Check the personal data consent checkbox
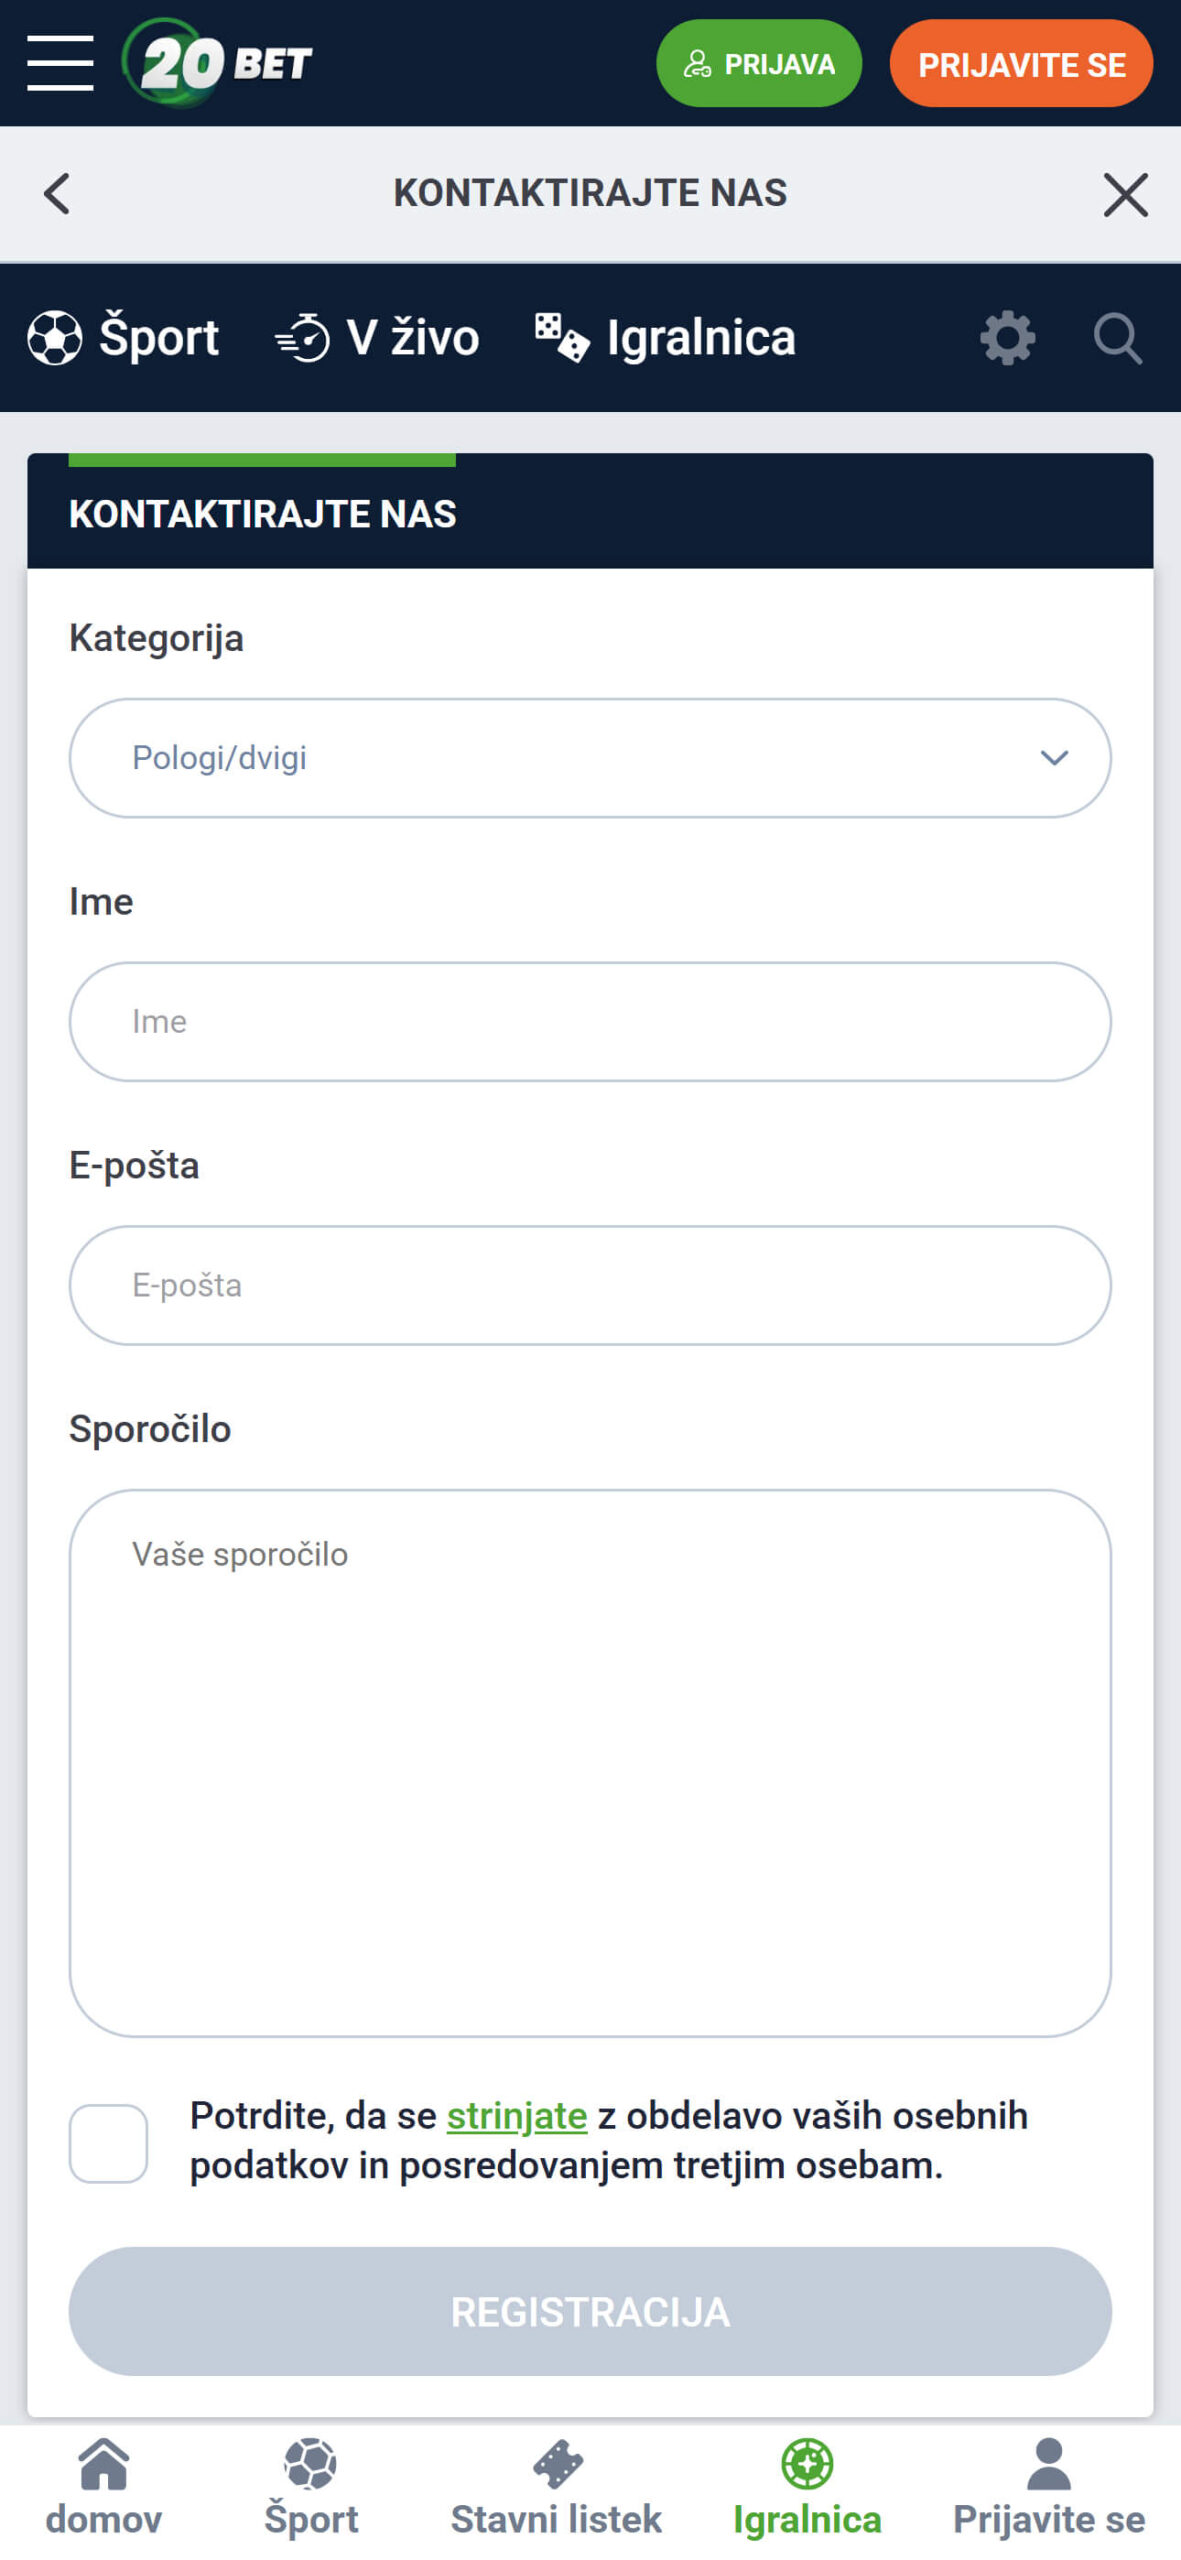 point(108,2142)
